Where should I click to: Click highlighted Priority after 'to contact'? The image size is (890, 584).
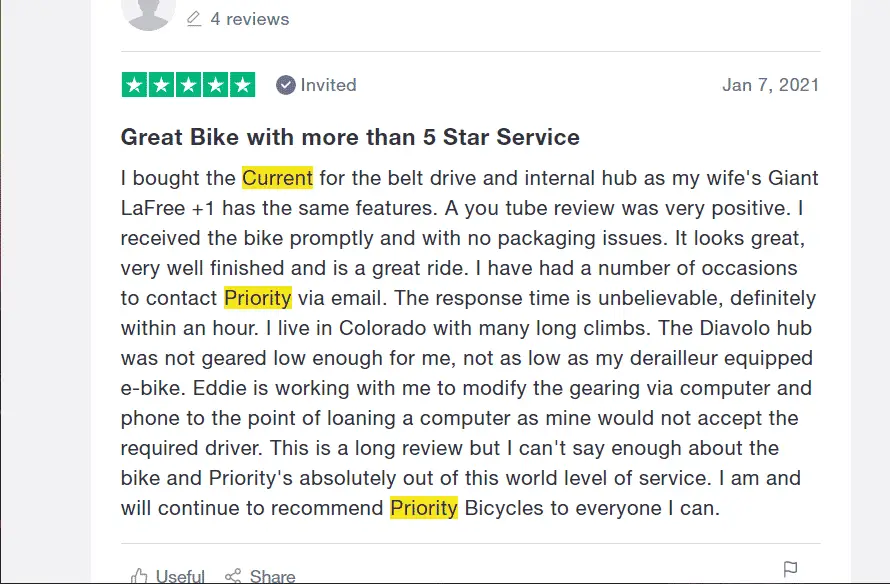[x=258, y=298]
